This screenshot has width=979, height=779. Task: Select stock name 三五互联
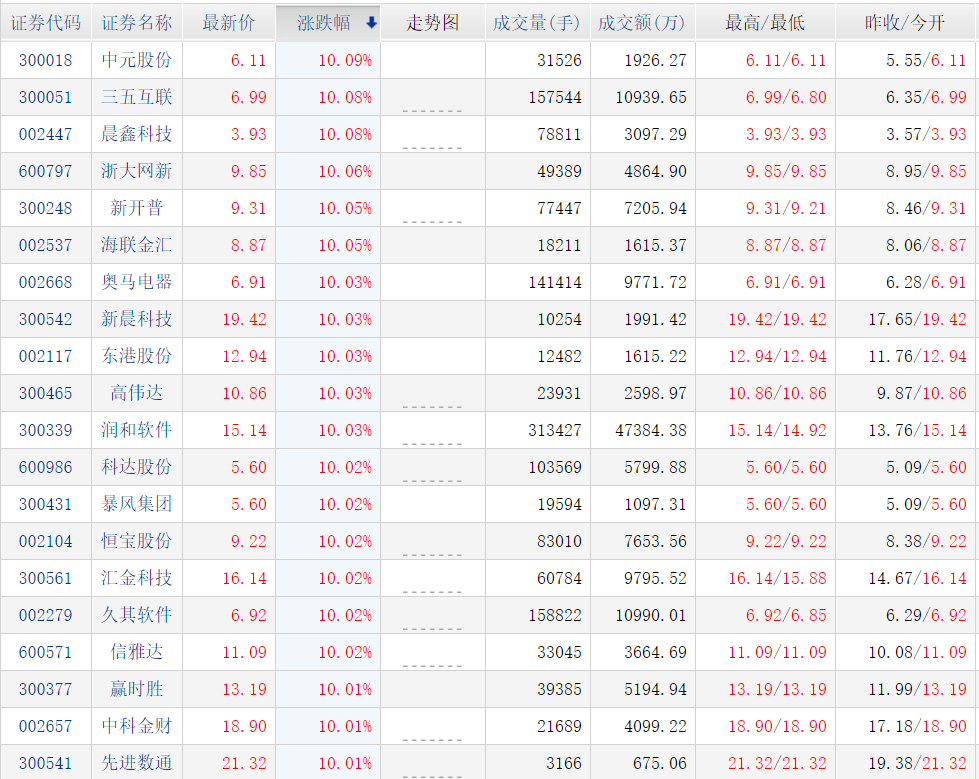click(x=137, y=97)
